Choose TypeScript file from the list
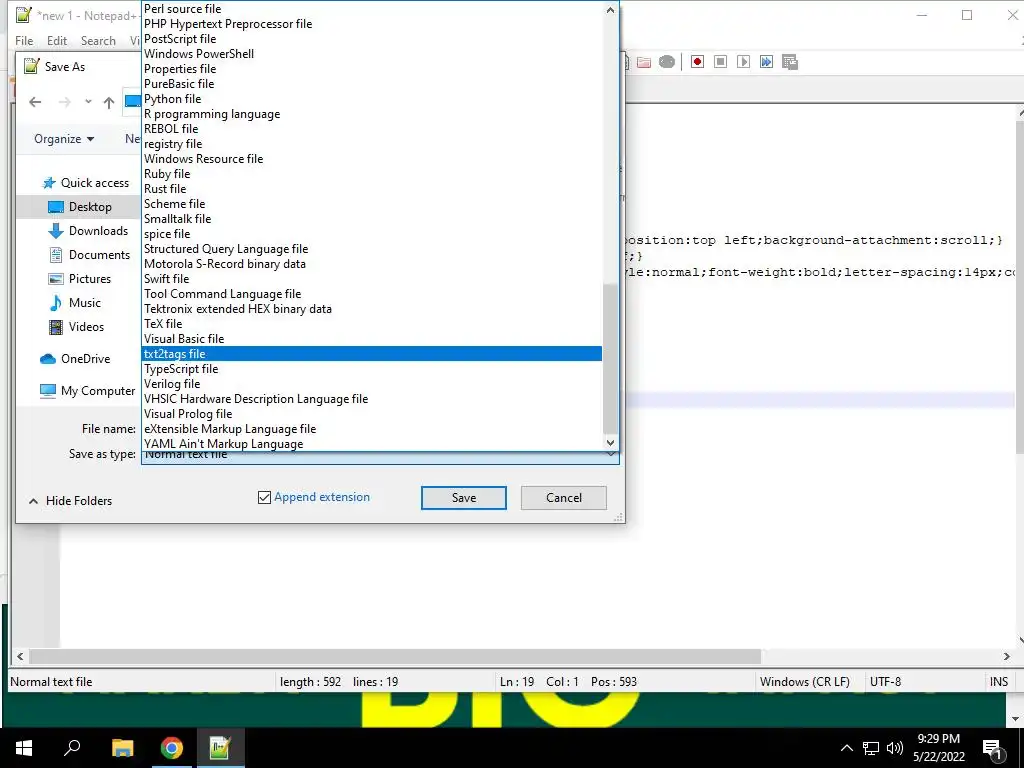Screen dimensions: 1024x768 coord(372,369)
